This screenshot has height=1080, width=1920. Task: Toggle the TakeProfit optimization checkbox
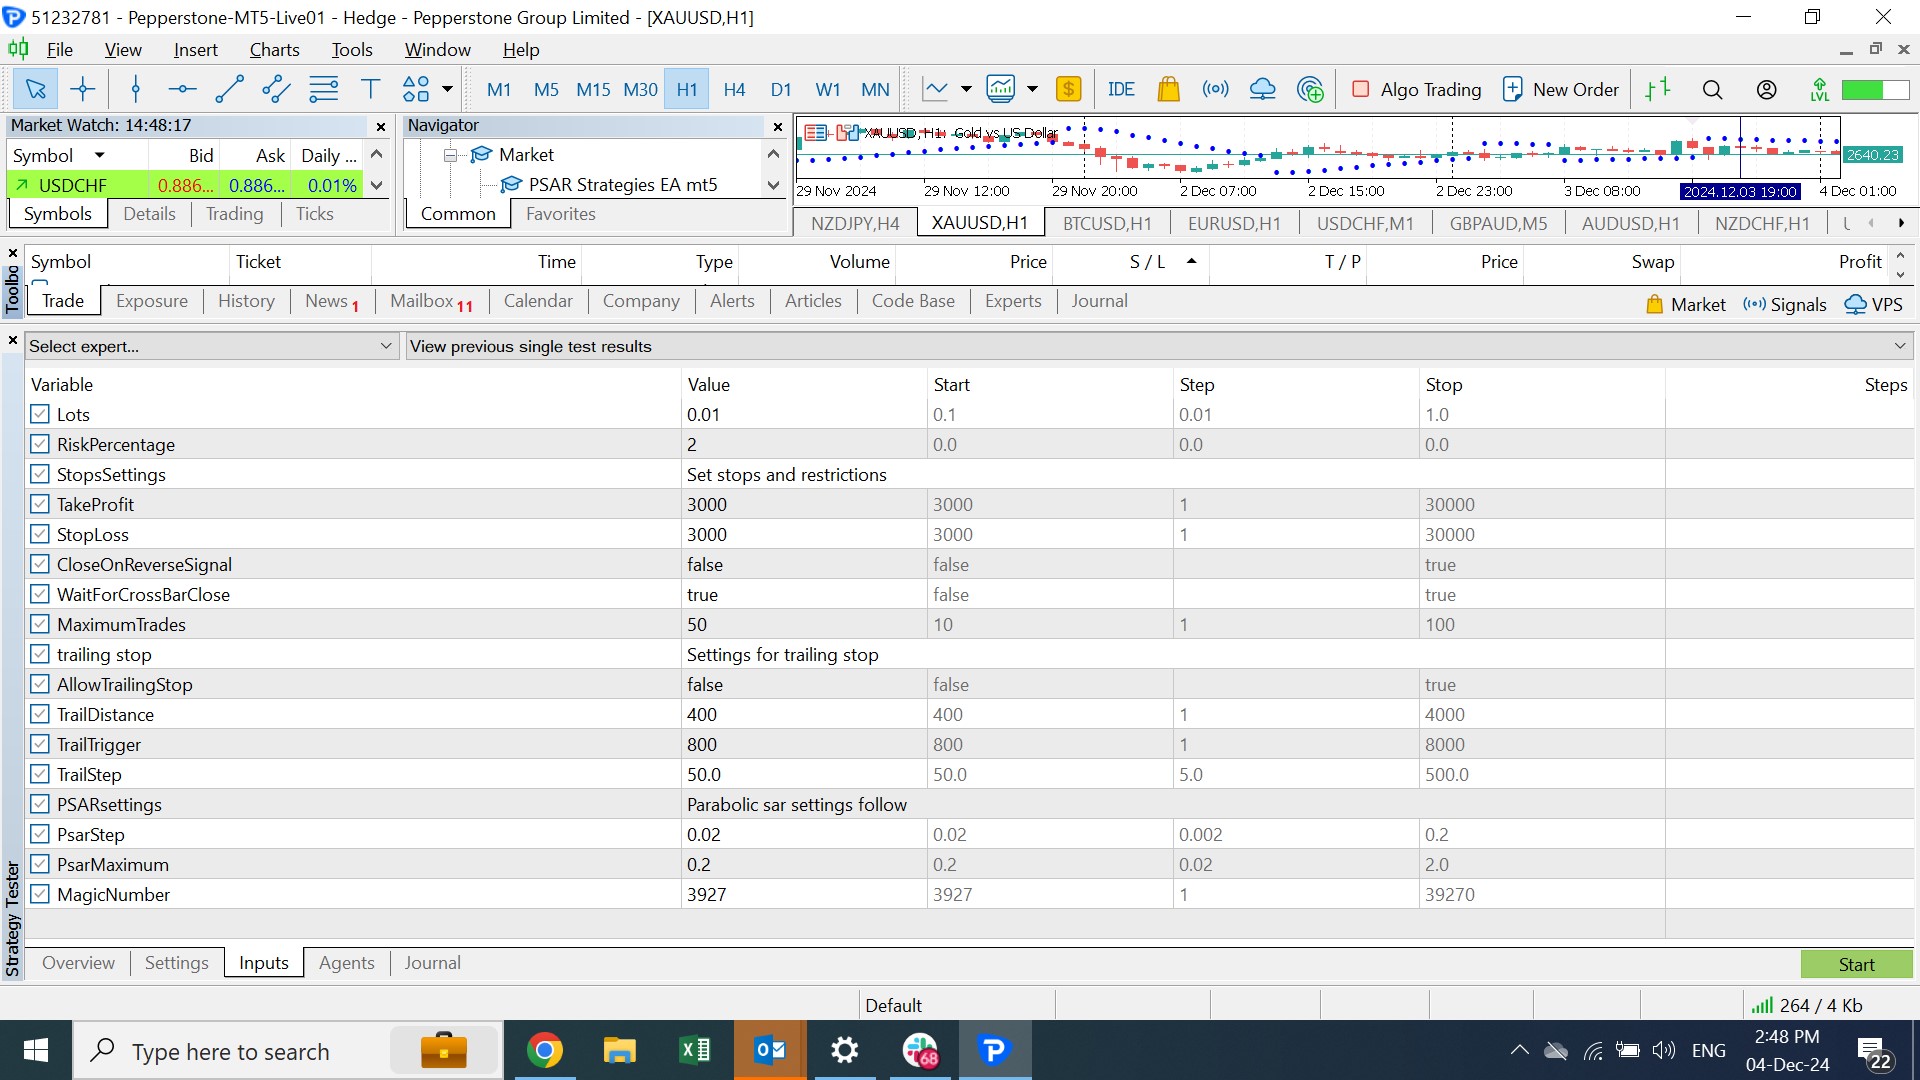tap(40, 504)
